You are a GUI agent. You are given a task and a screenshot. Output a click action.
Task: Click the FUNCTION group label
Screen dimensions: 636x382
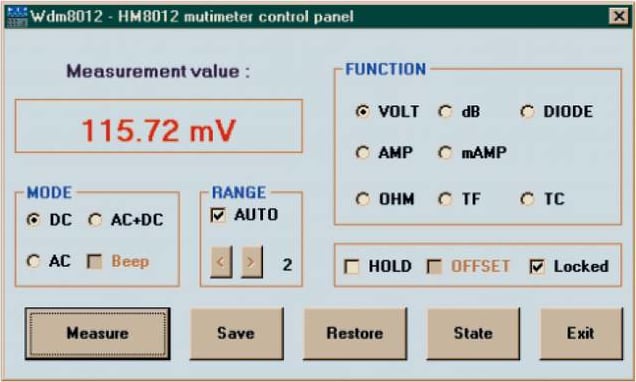coord(385,69)
